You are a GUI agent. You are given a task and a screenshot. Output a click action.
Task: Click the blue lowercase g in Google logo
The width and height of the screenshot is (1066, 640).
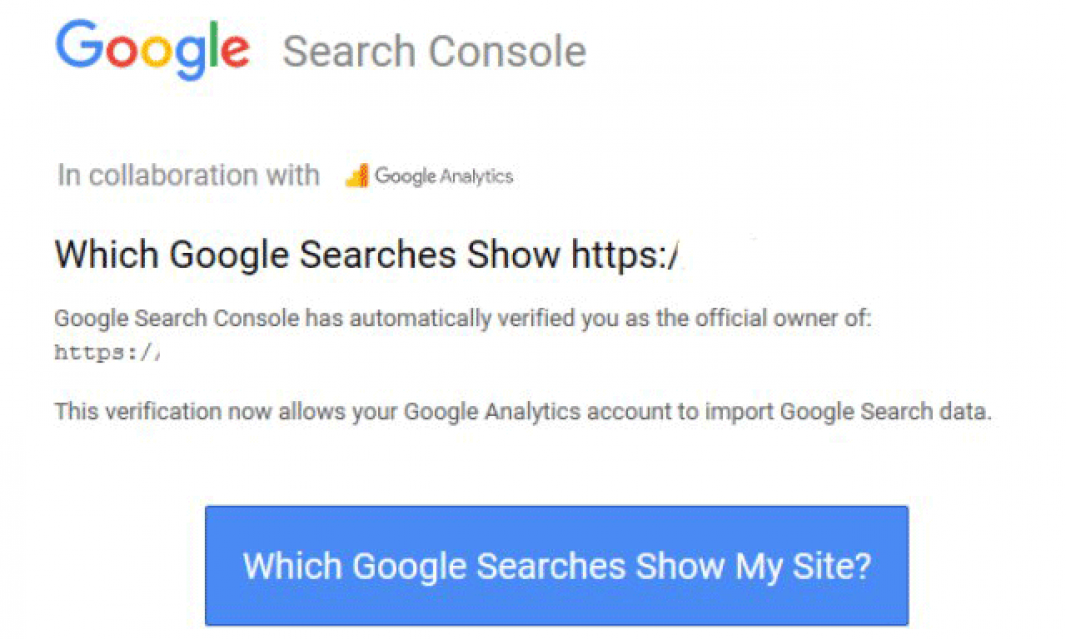coord(189,58)
